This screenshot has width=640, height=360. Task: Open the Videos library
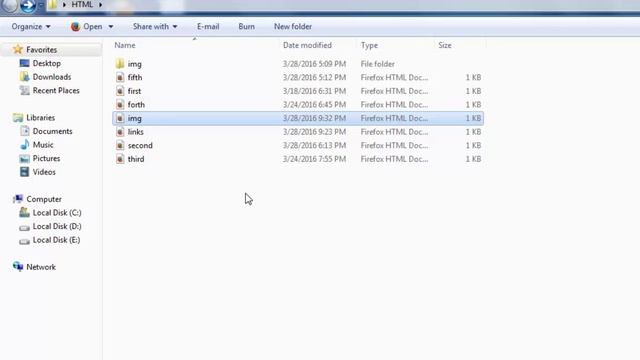[x=44, y=172]
